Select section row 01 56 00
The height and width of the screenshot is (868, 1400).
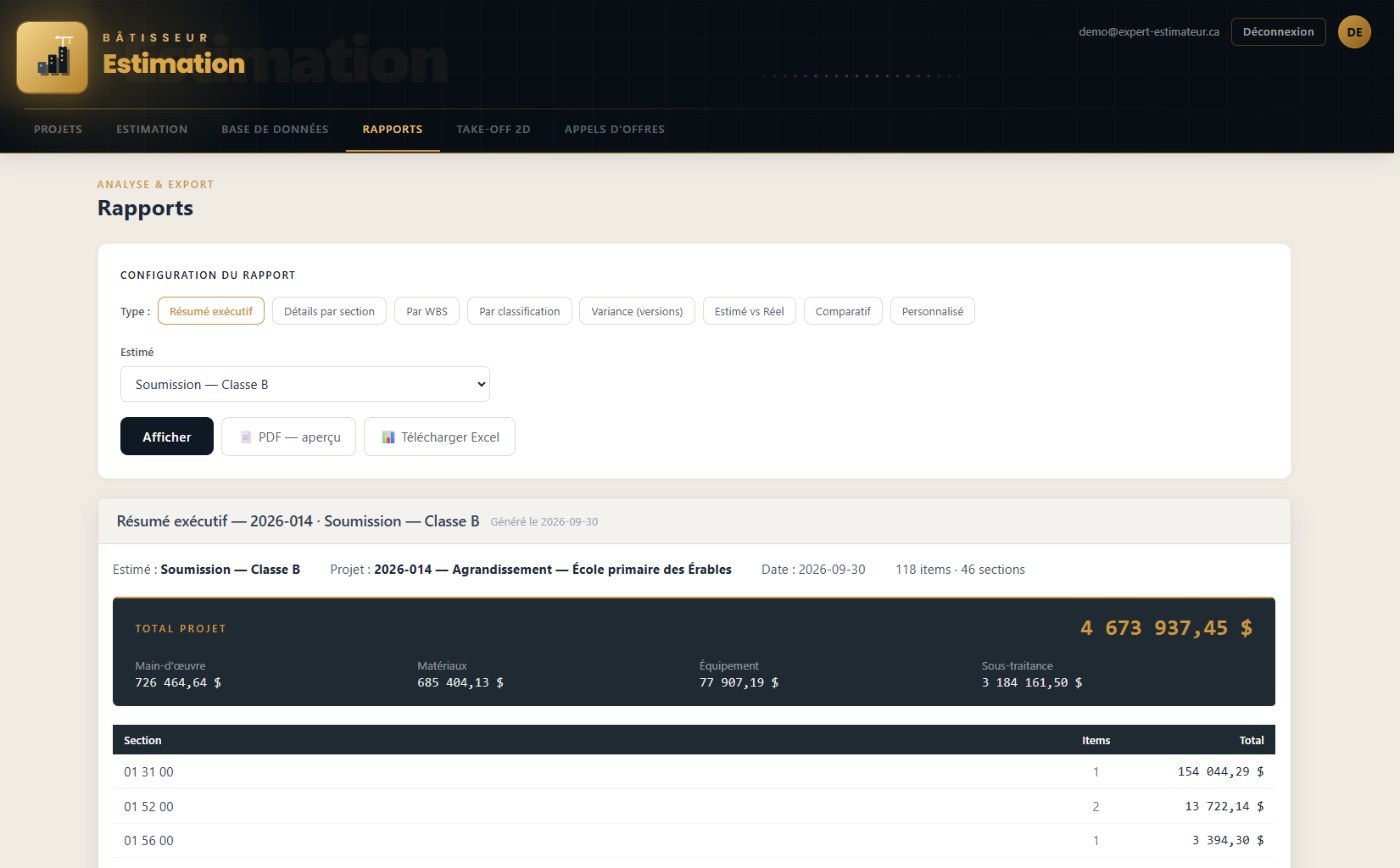[694, 840]
